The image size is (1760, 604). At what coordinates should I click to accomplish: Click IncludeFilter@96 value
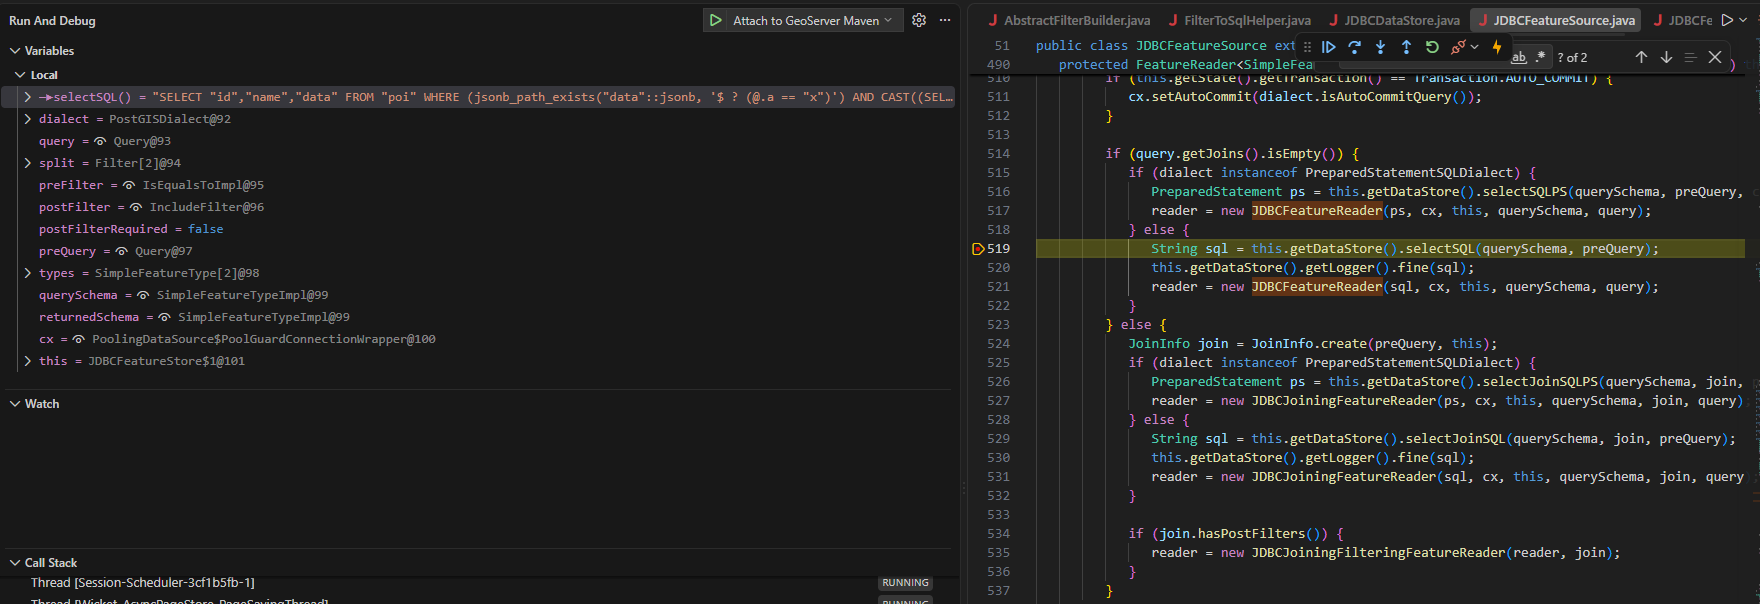(x=207, y=207)
